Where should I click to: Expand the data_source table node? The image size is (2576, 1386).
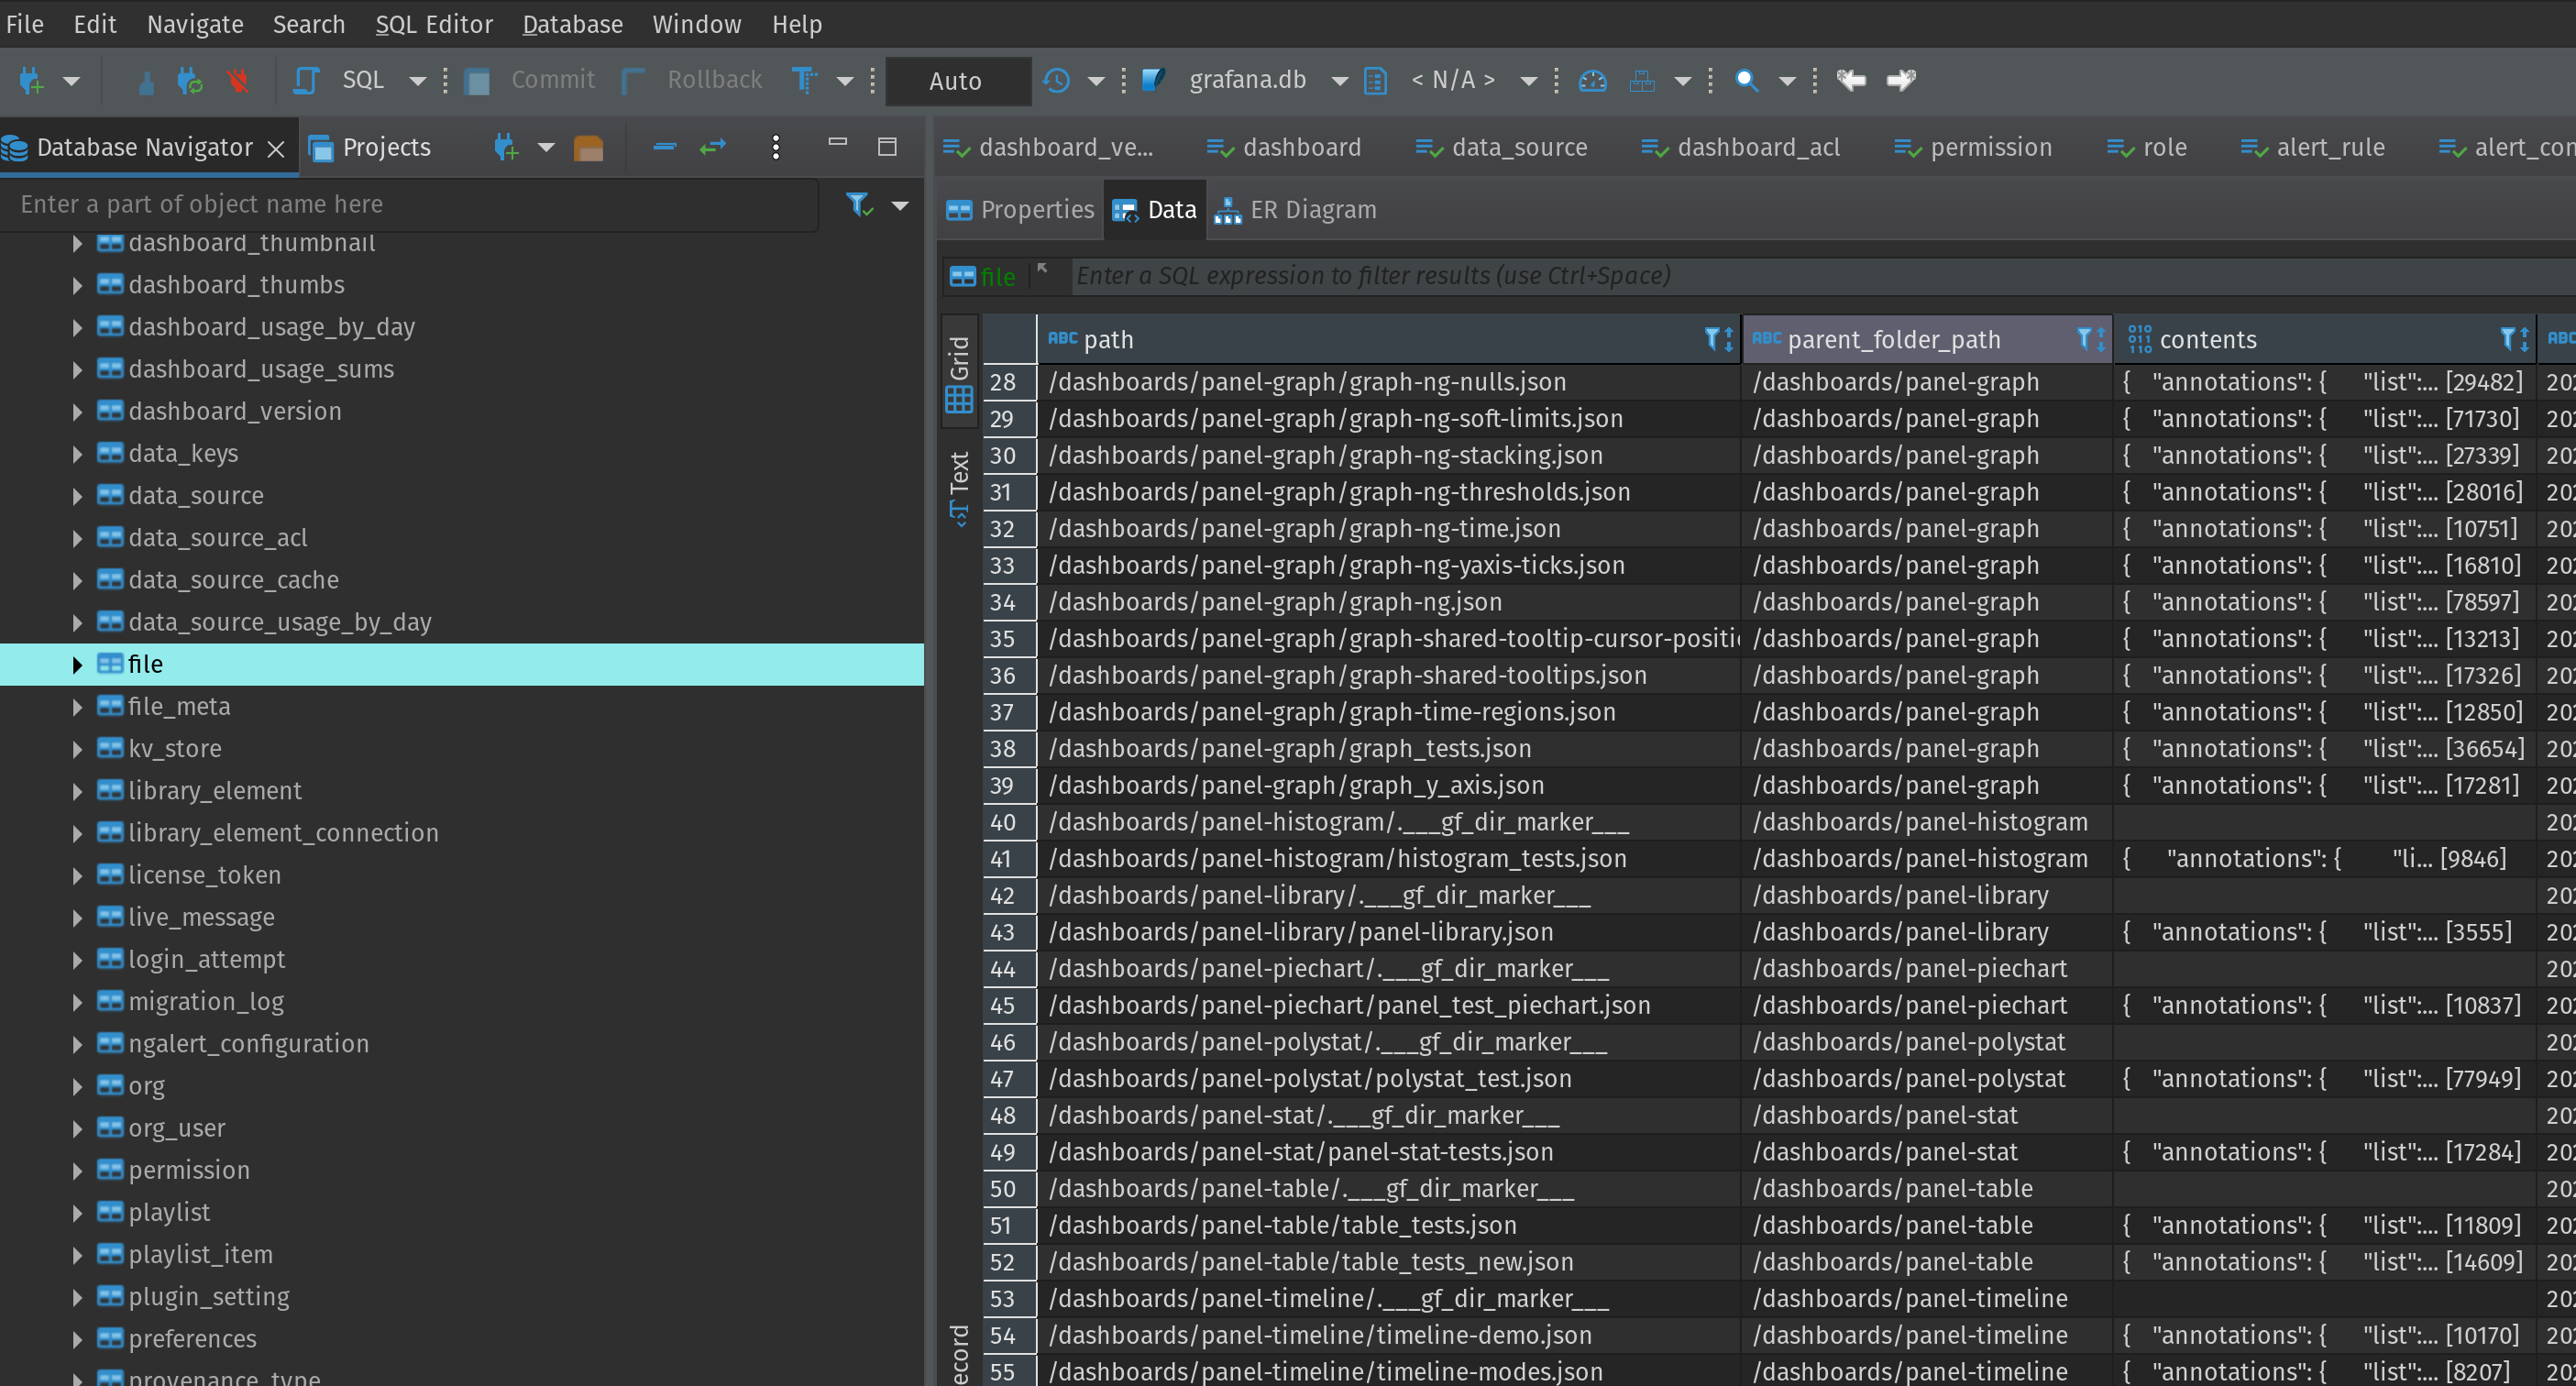(78, 495)
